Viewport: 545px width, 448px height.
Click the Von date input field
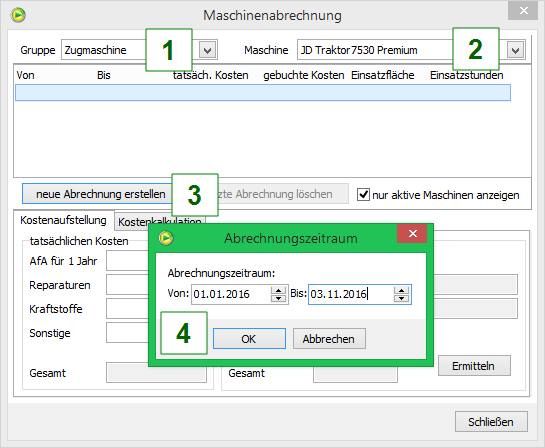231,294
